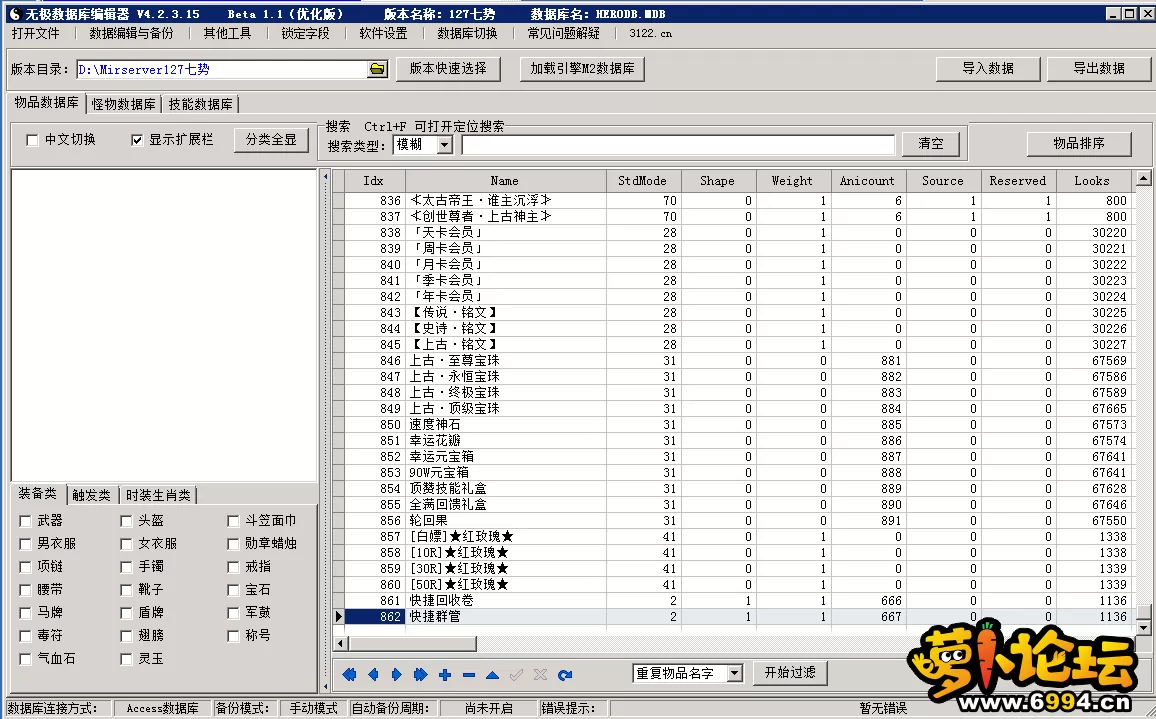Switch to the 时装生肖类 tab
This screenshot has height=719, width=1156.
pyautogui.click(x=158, y=495)
